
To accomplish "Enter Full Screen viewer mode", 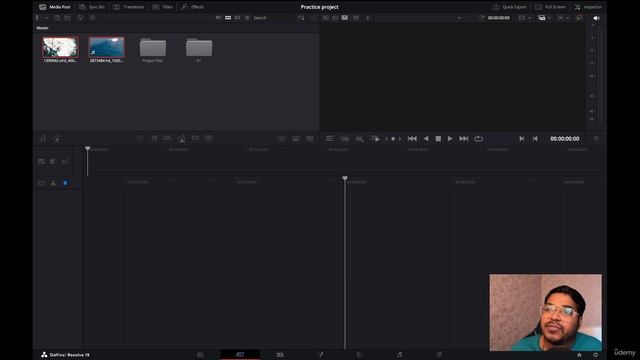I will tap(550, 7).
